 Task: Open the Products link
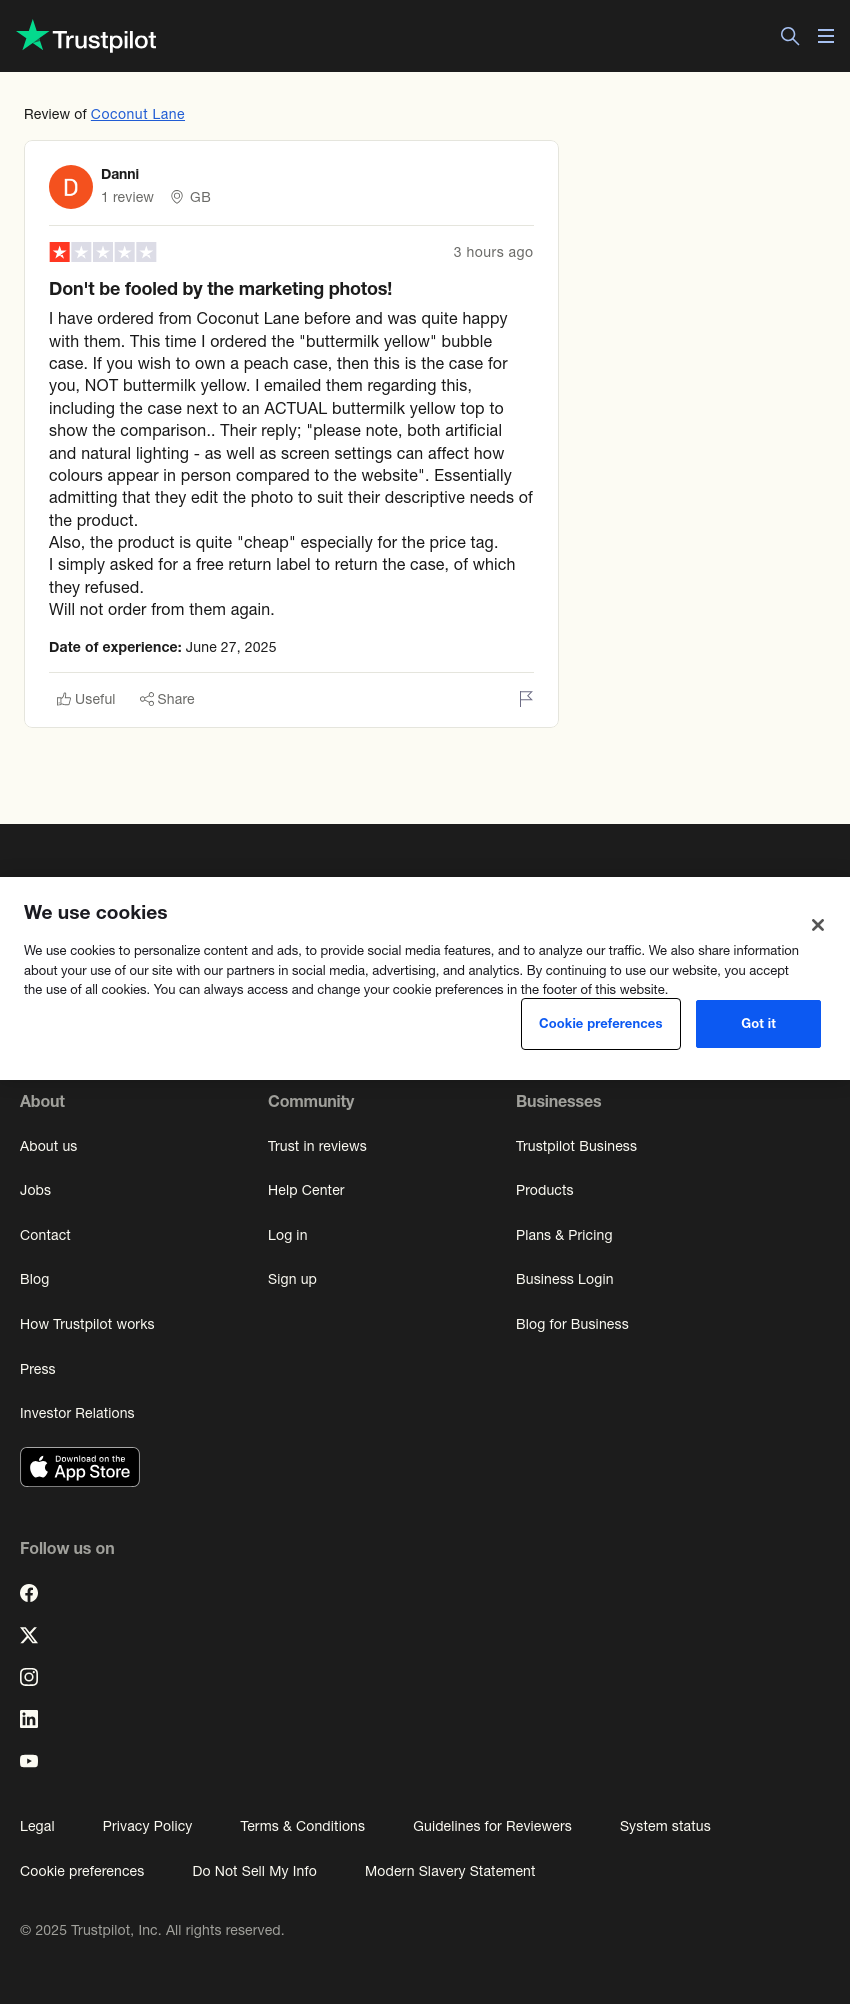point(544,1190)
